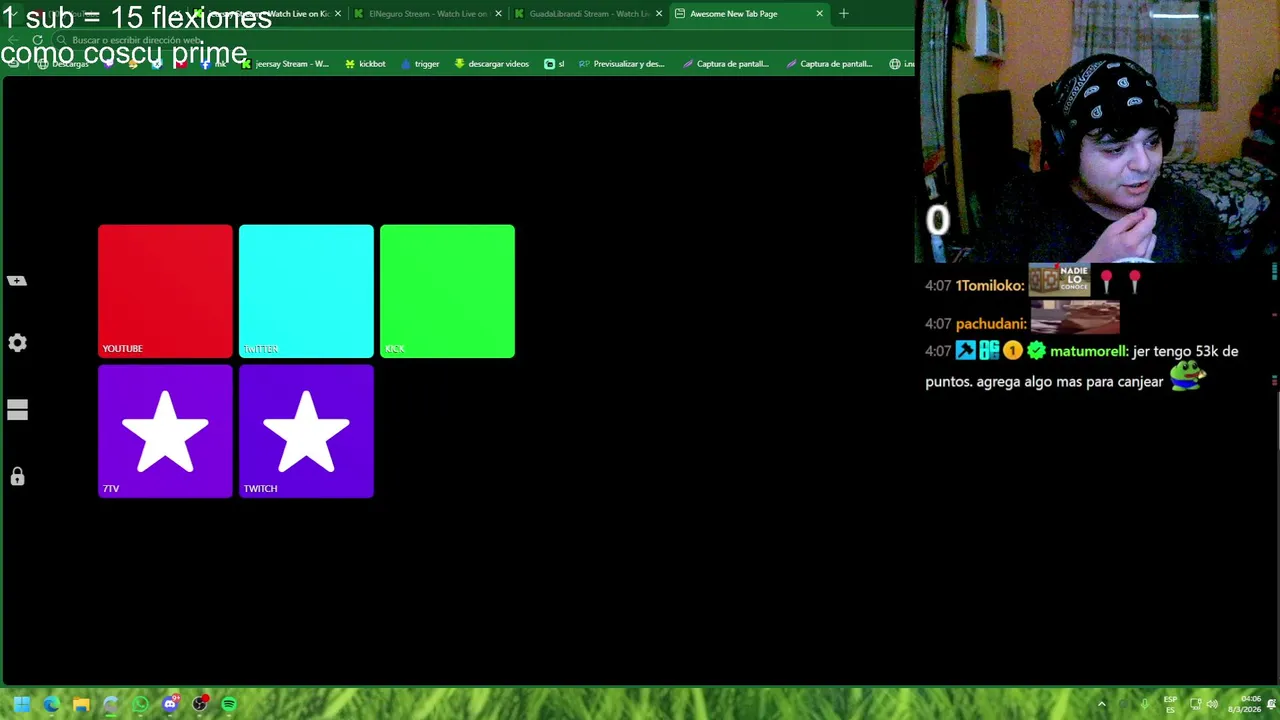
Task: Click the stacked bars icon in sidebar
Action: [x=17, y=410]
